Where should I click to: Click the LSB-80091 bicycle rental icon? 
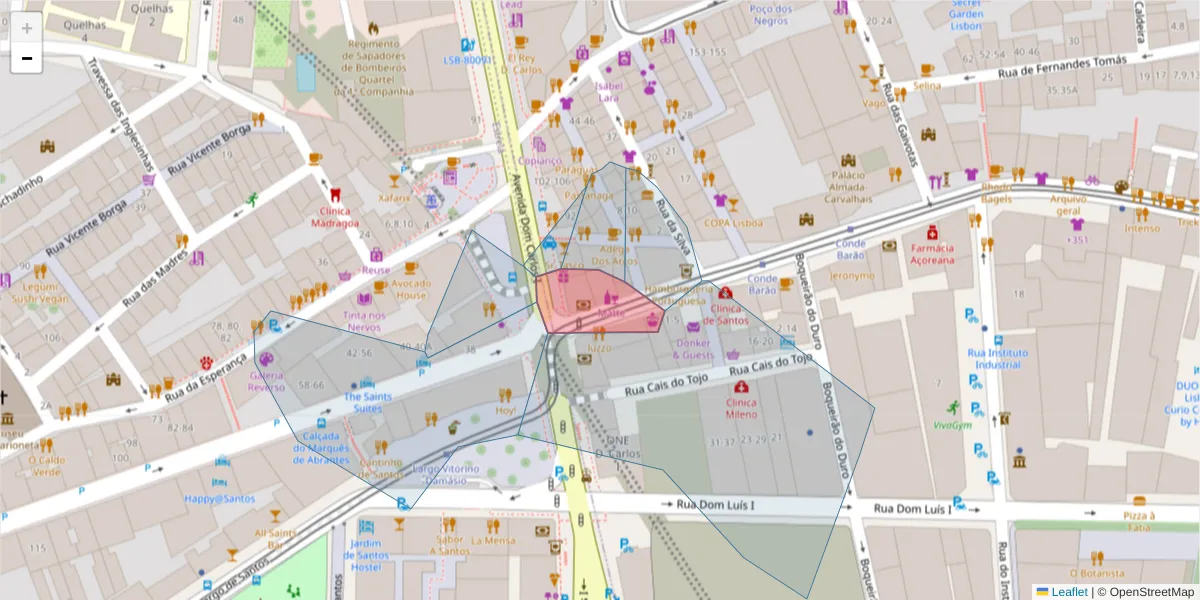pos(464,46)
